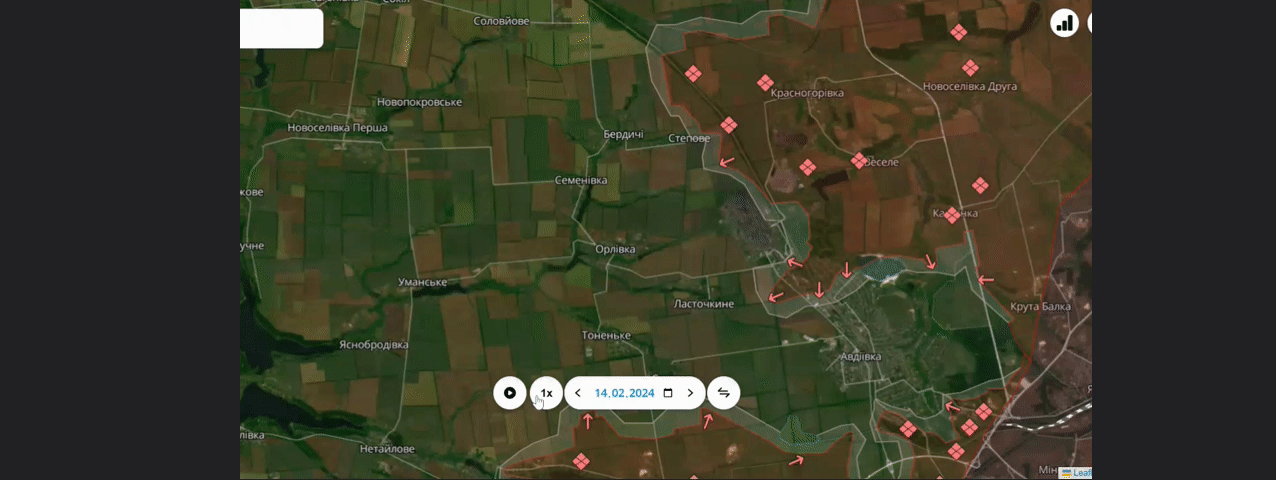Click the attack arrow below Степове
Image resolution: width=1276 pixels, height=480 pixels.
tap(727, 161)
